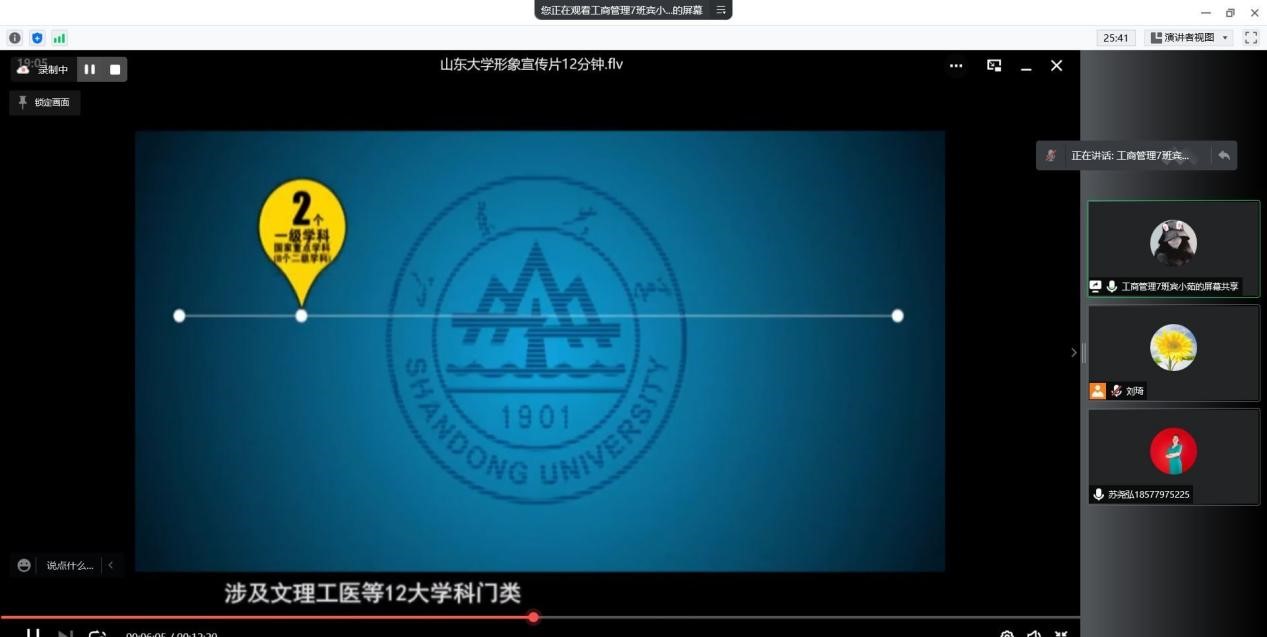Open the screen-share banner menu at top
Viewport: 1267px width, 637px height.
pos(721,10)
